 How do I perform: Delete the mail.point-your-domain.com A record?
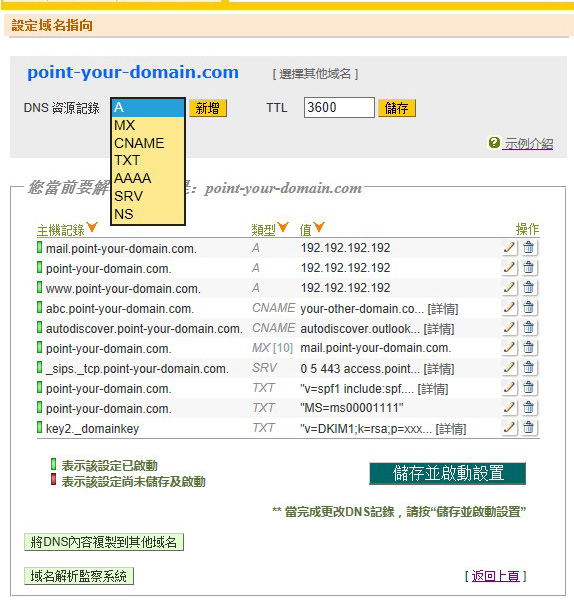click(x=528, y=247)
